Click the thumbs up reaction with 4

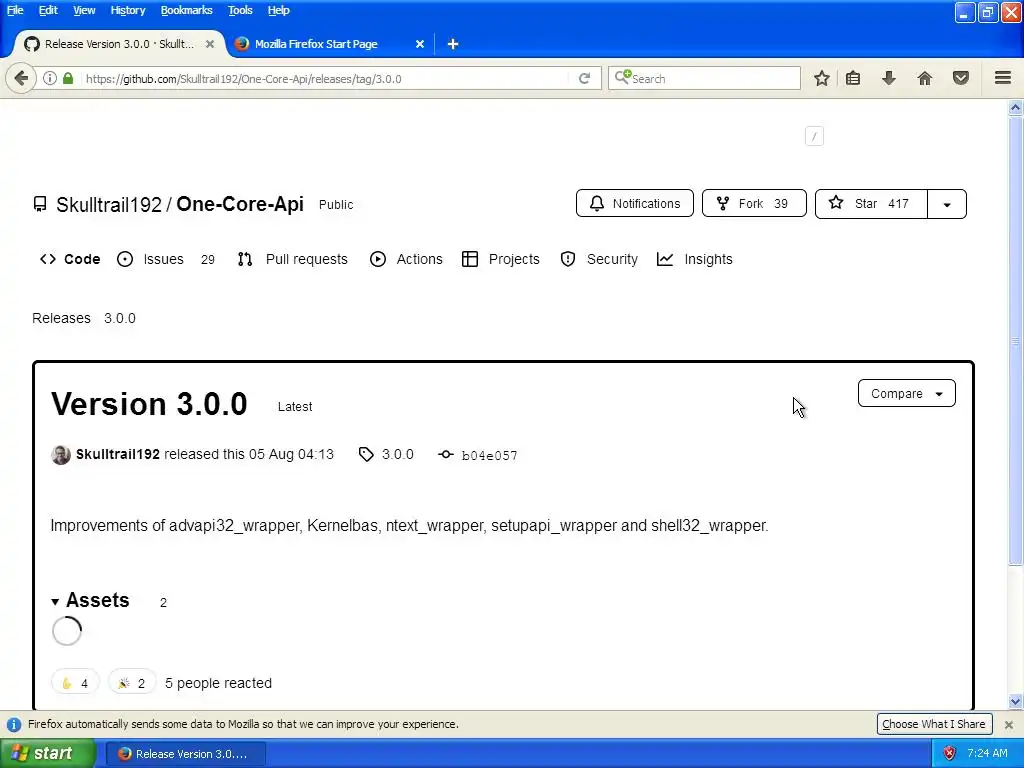(74, 683)
